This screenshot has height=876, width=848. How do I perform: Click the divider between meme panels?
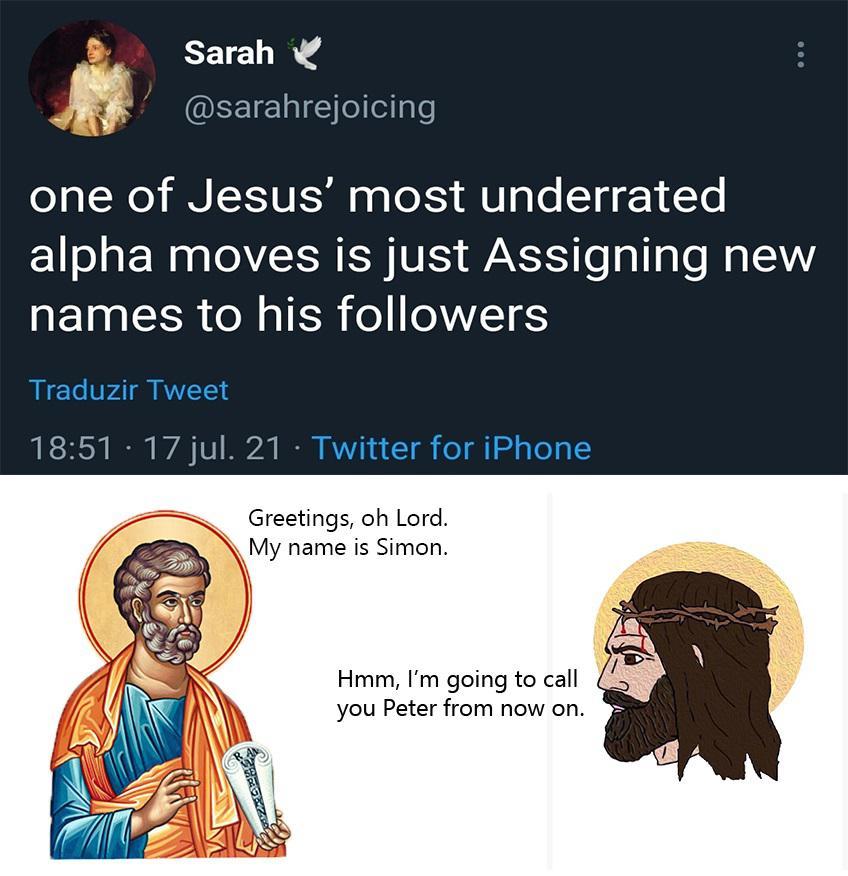click(550, 680)
